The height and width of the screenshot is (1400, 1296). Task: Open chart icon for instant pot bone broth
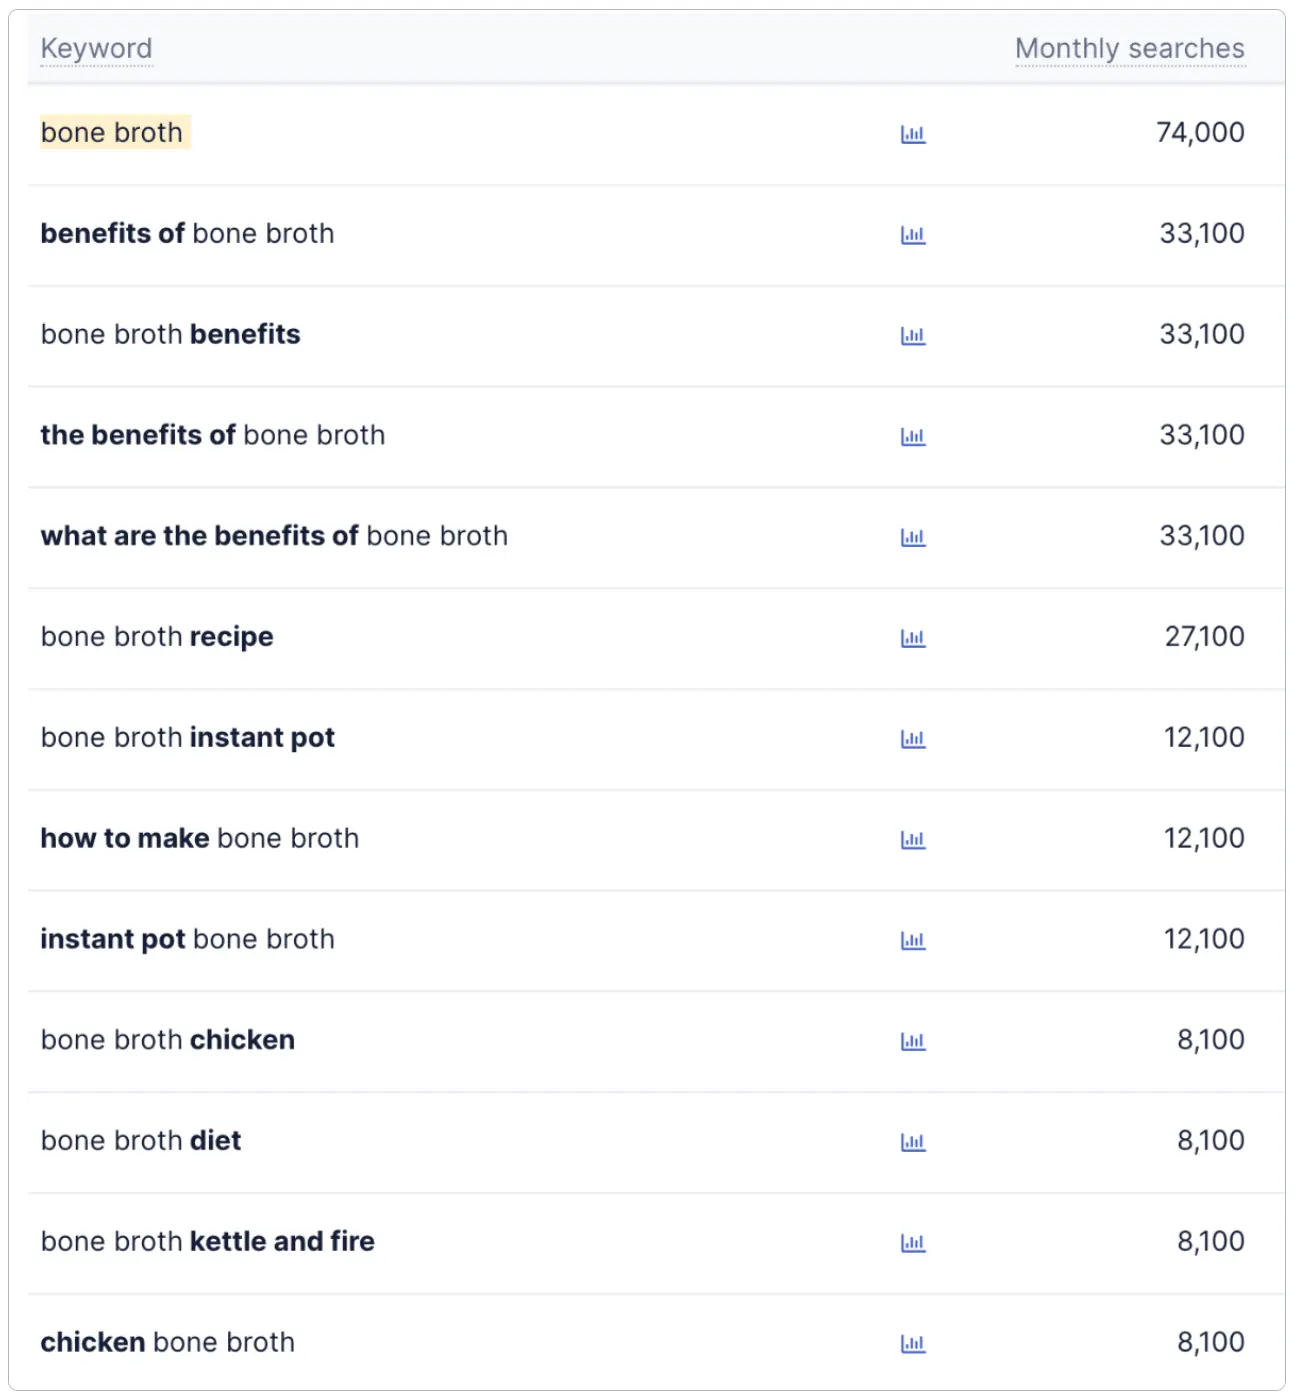point(913,940)
